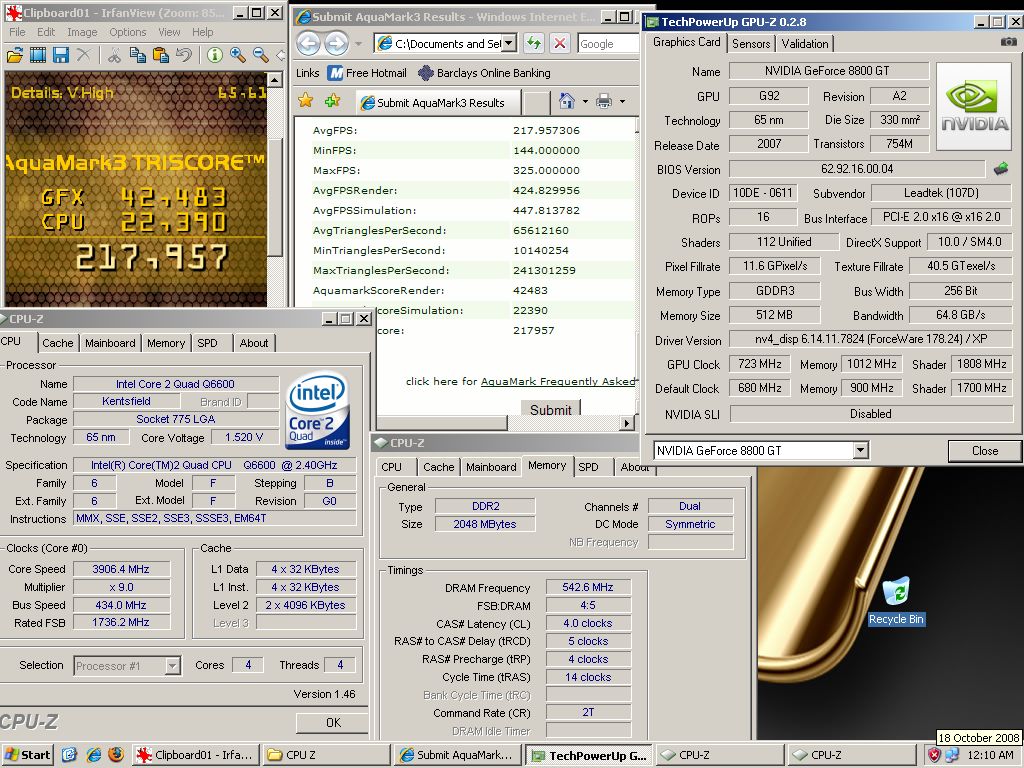Image resolution: width=1024 pixels, height=768 pixels.
Task: Paste clipboard with IrfanView paste icon
Action: pyautogui.click(x=161, y=55)
